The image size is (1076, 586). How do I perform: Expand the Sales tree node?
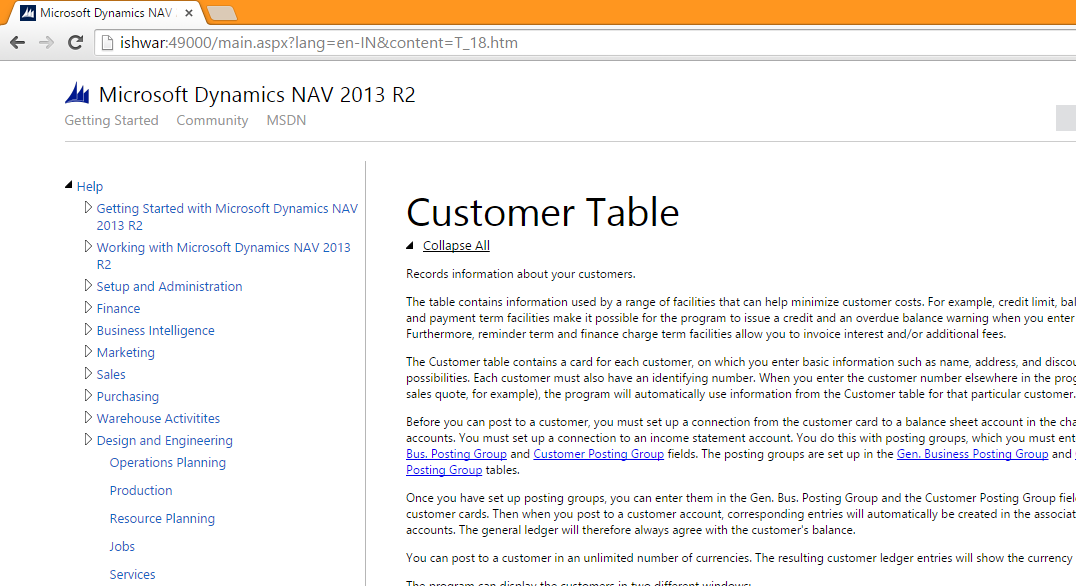coord(88,373)
